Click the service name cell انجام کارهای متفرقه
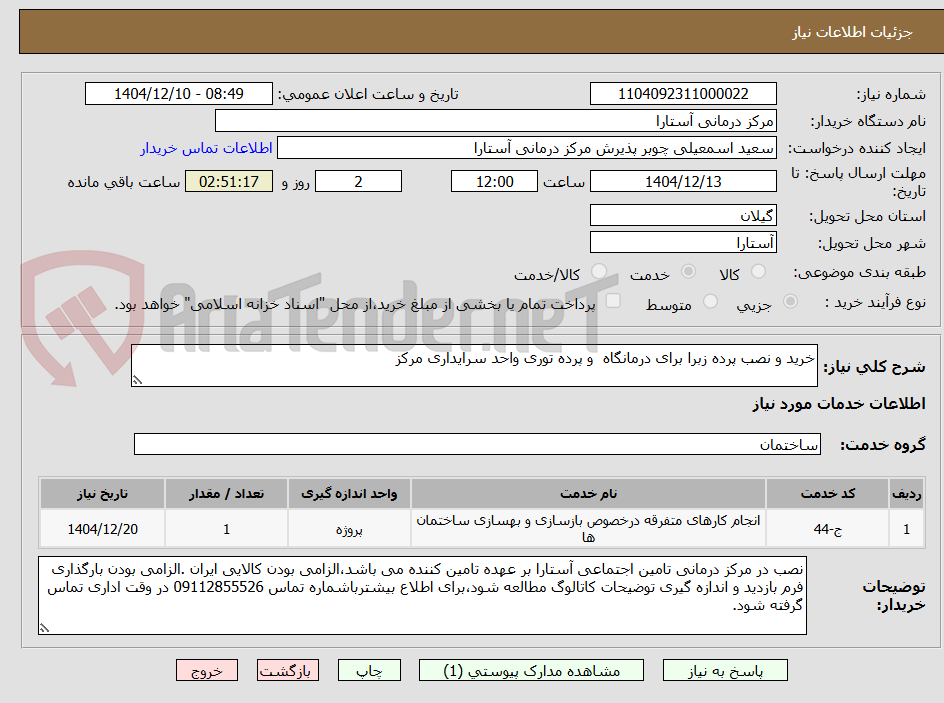Viewport: 944px width, 703px height. point(588,528)
